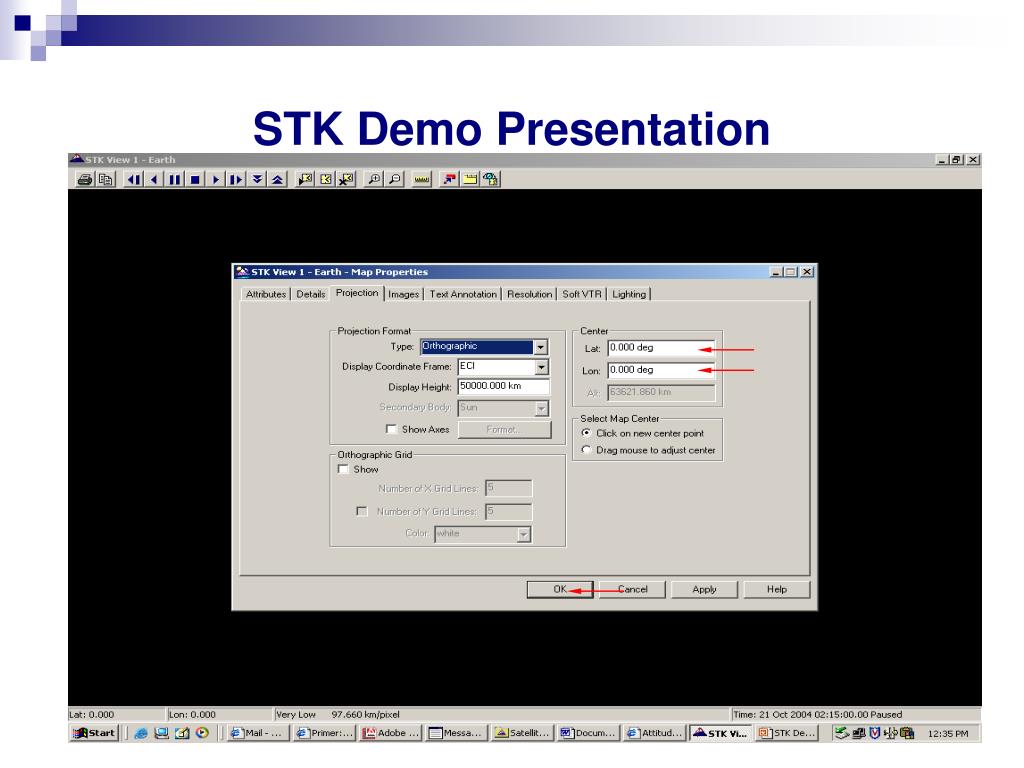Switch to the Adobe taskbar window

point(391,733)
